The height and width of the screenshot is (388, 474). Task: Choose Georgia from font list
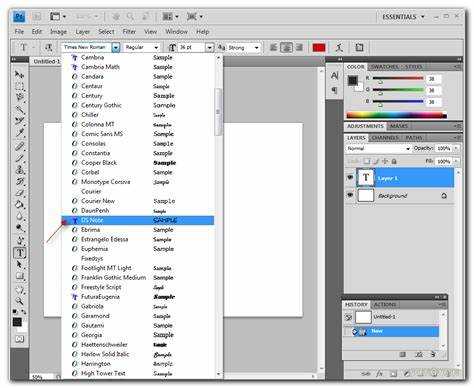138,335
